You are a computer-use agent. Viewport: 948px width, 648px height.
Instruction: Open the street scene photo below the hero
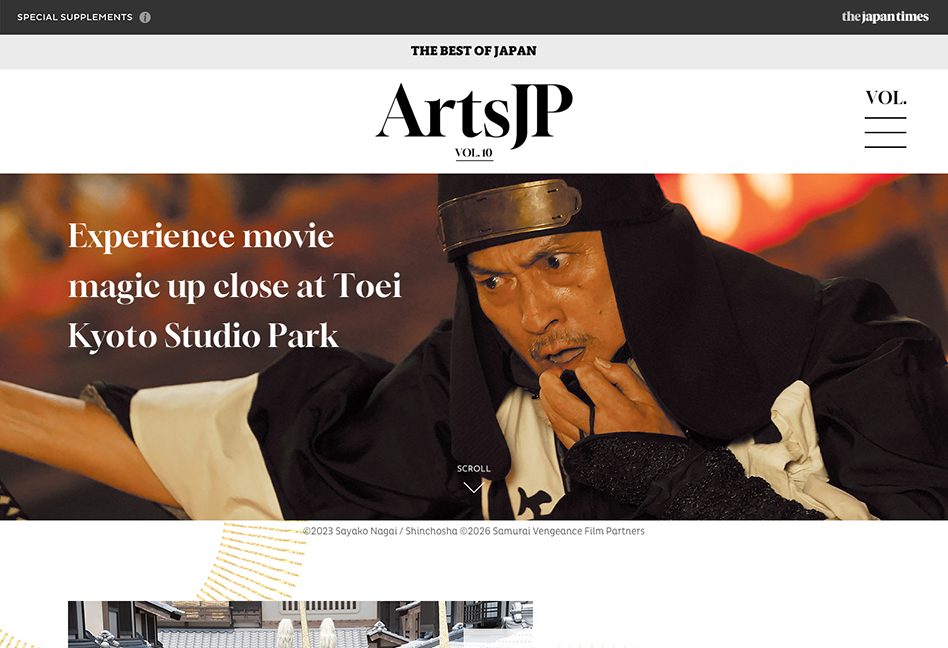coord(300,624)
